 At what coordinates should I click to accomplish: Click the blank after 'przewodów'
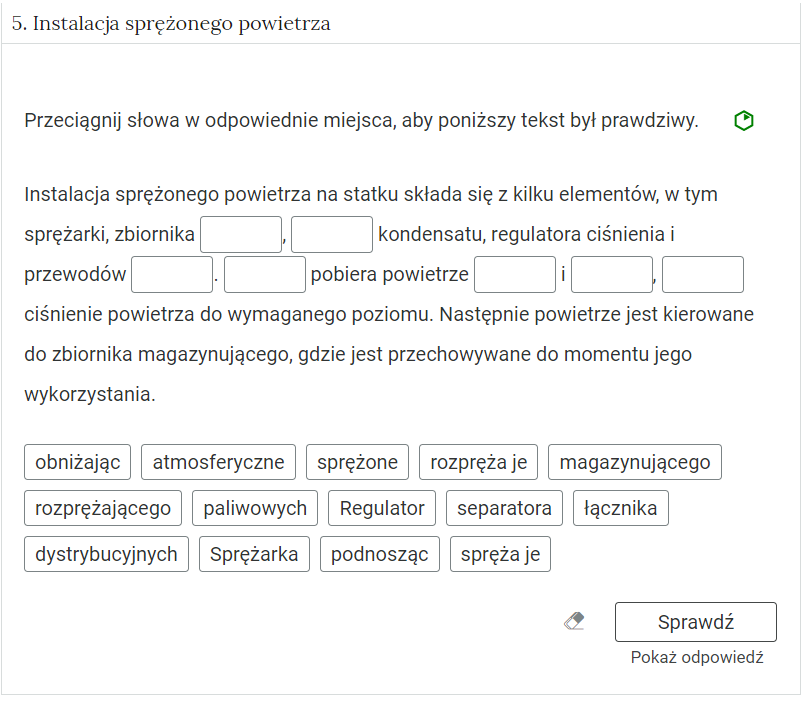[169, 274]
